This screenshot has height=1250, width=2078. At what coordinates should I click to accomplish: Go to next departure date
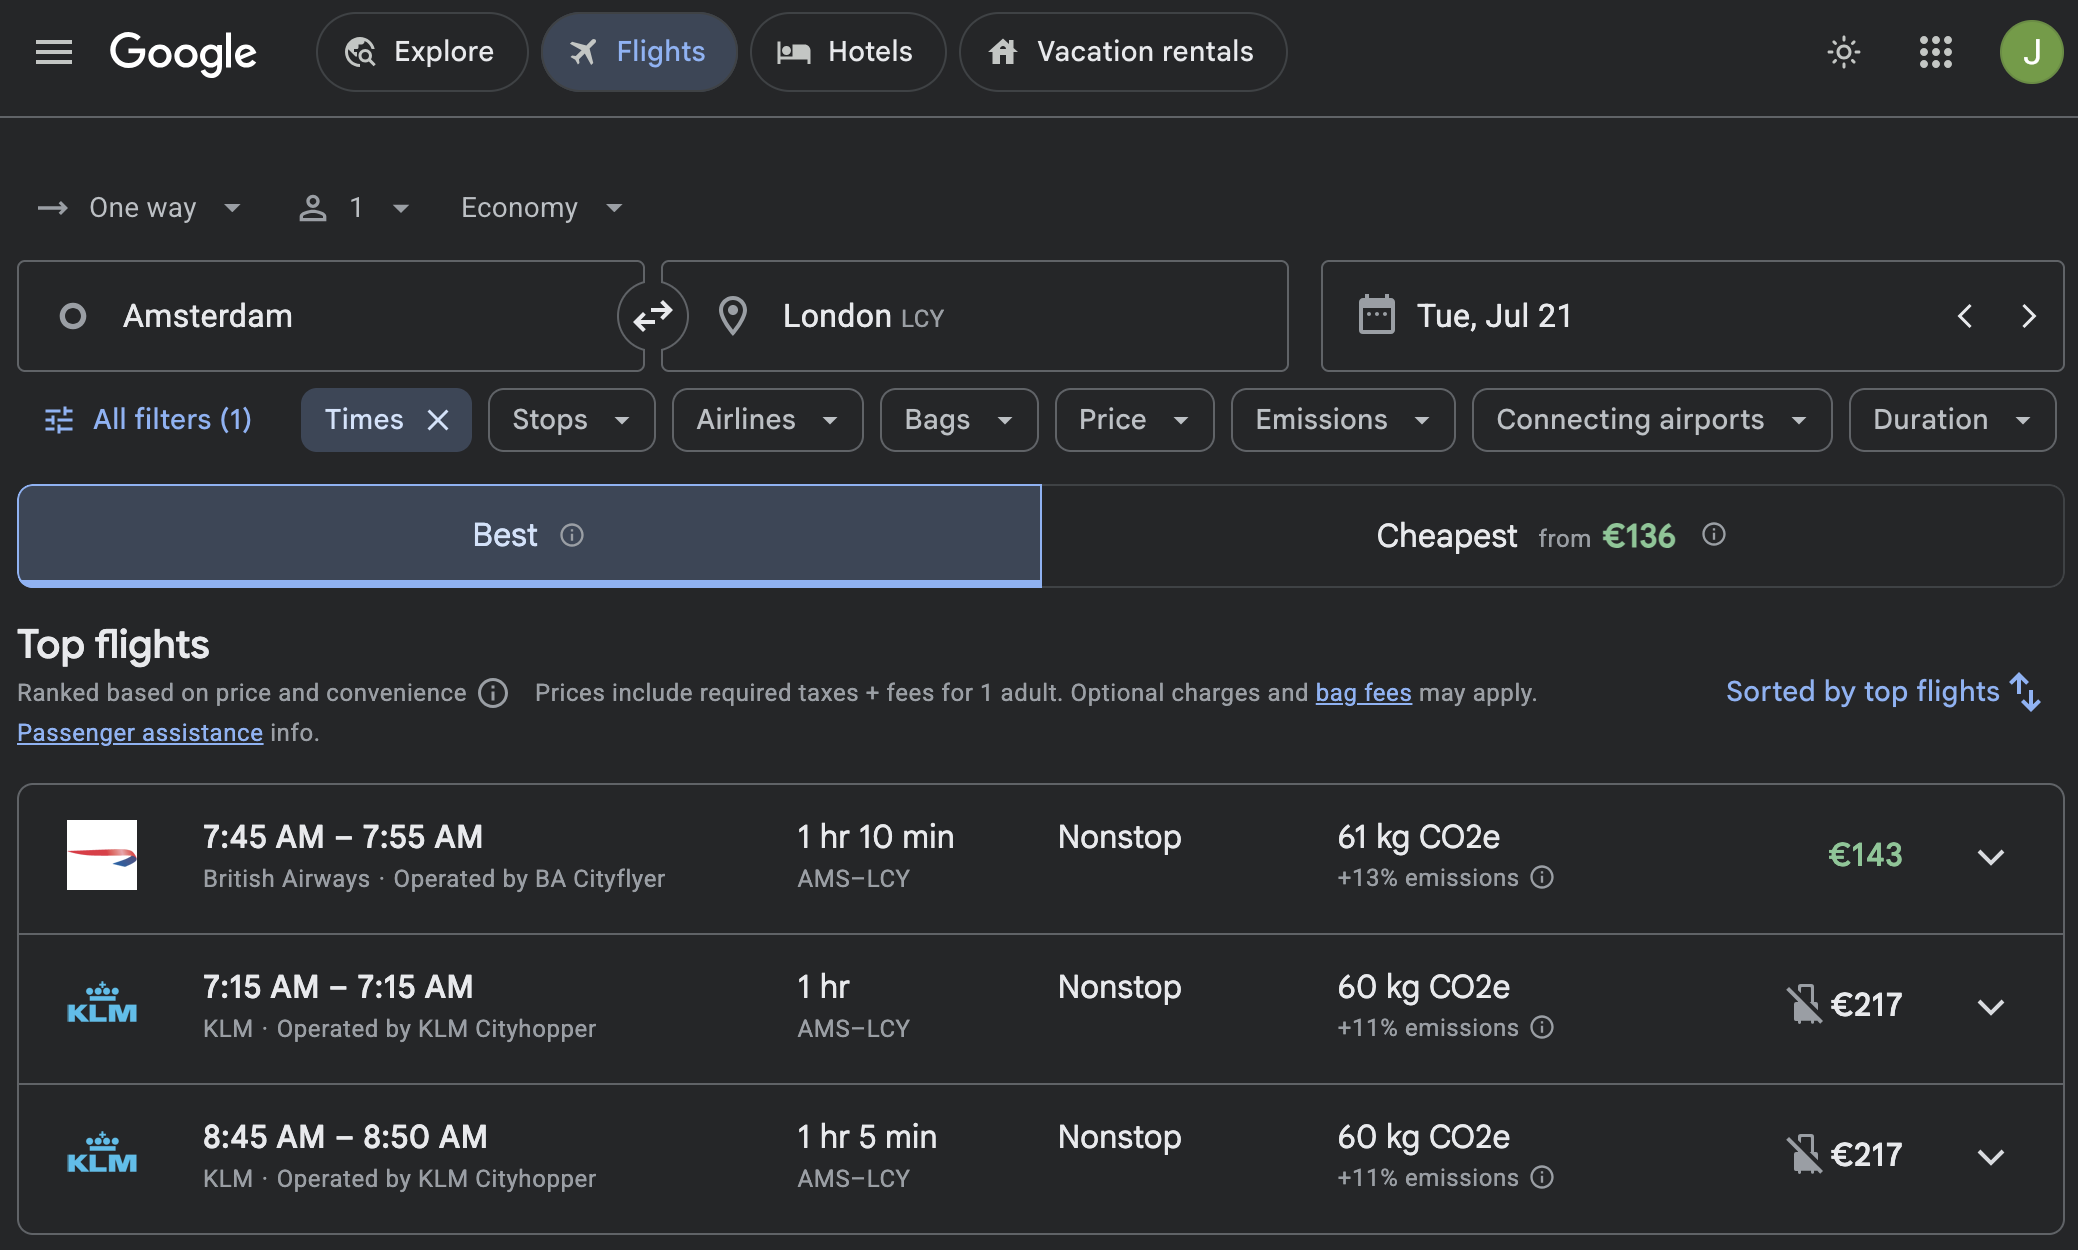2029,316
